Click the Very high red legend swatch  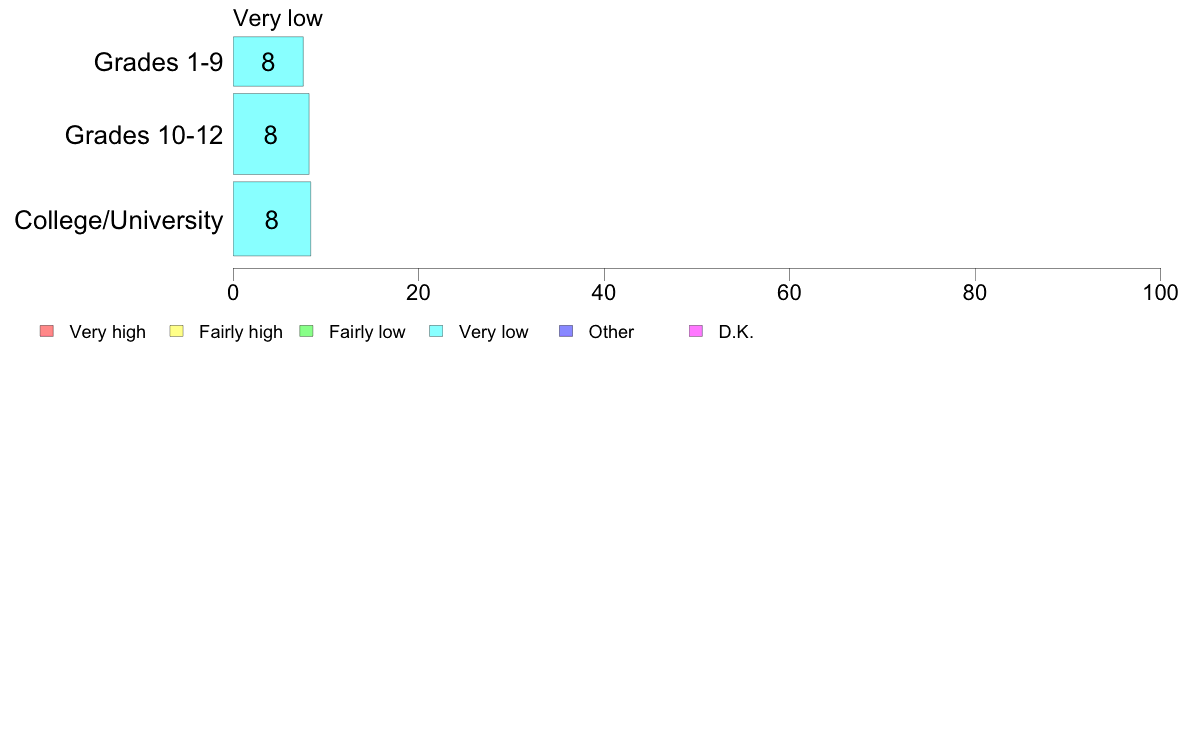pos(47,331)
